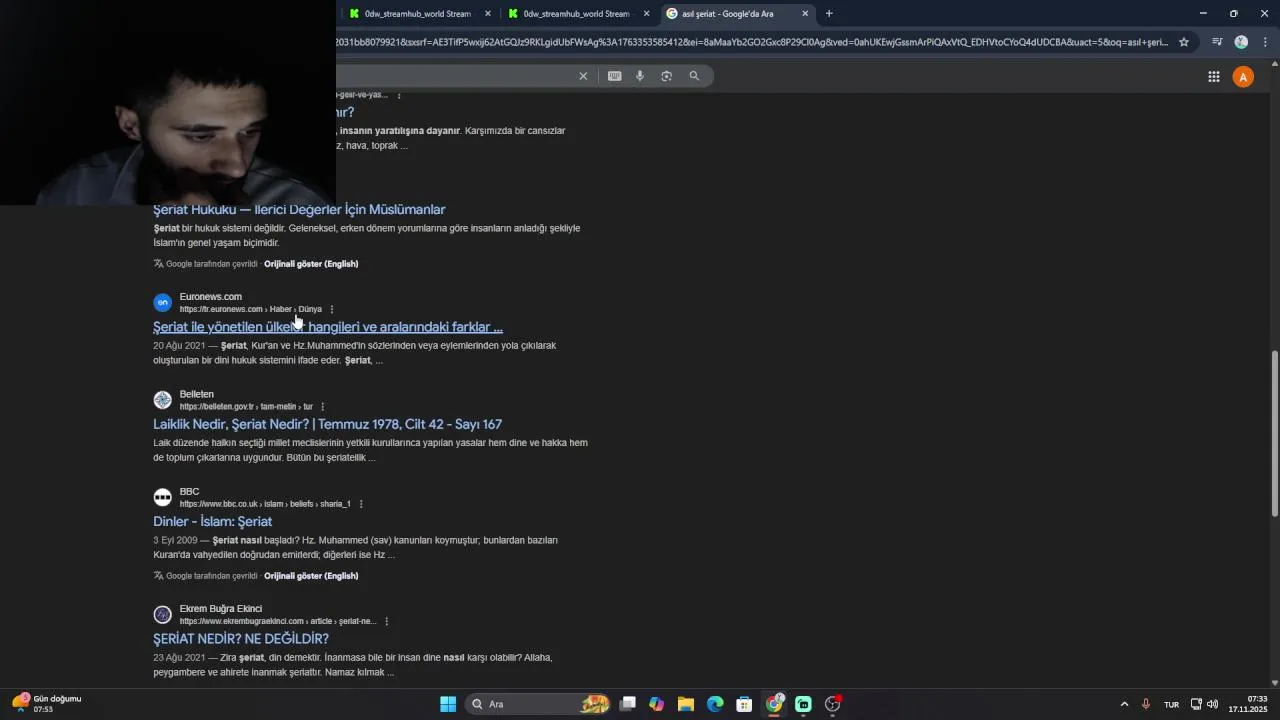Screen dimensions: 1280x720
Task: Click the microphone system tray icon
Action: pos(1146,704)
